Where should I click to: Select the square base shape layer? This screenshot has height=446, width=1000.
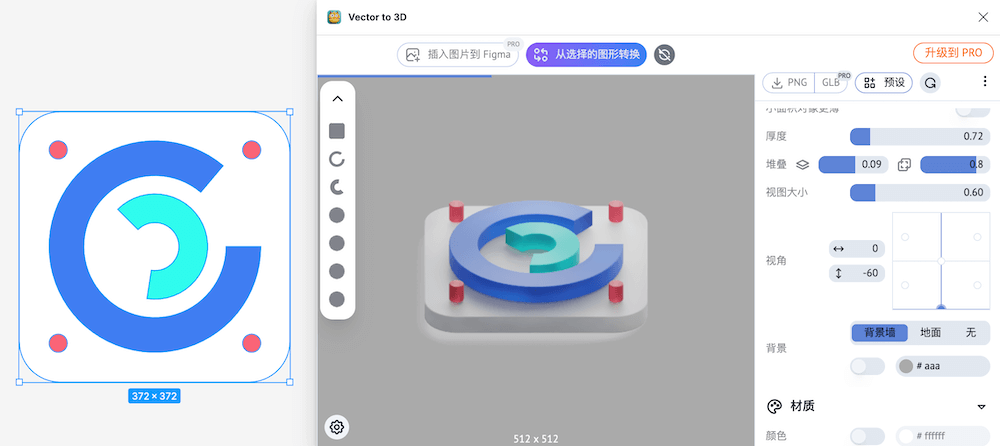click(337, 131)
